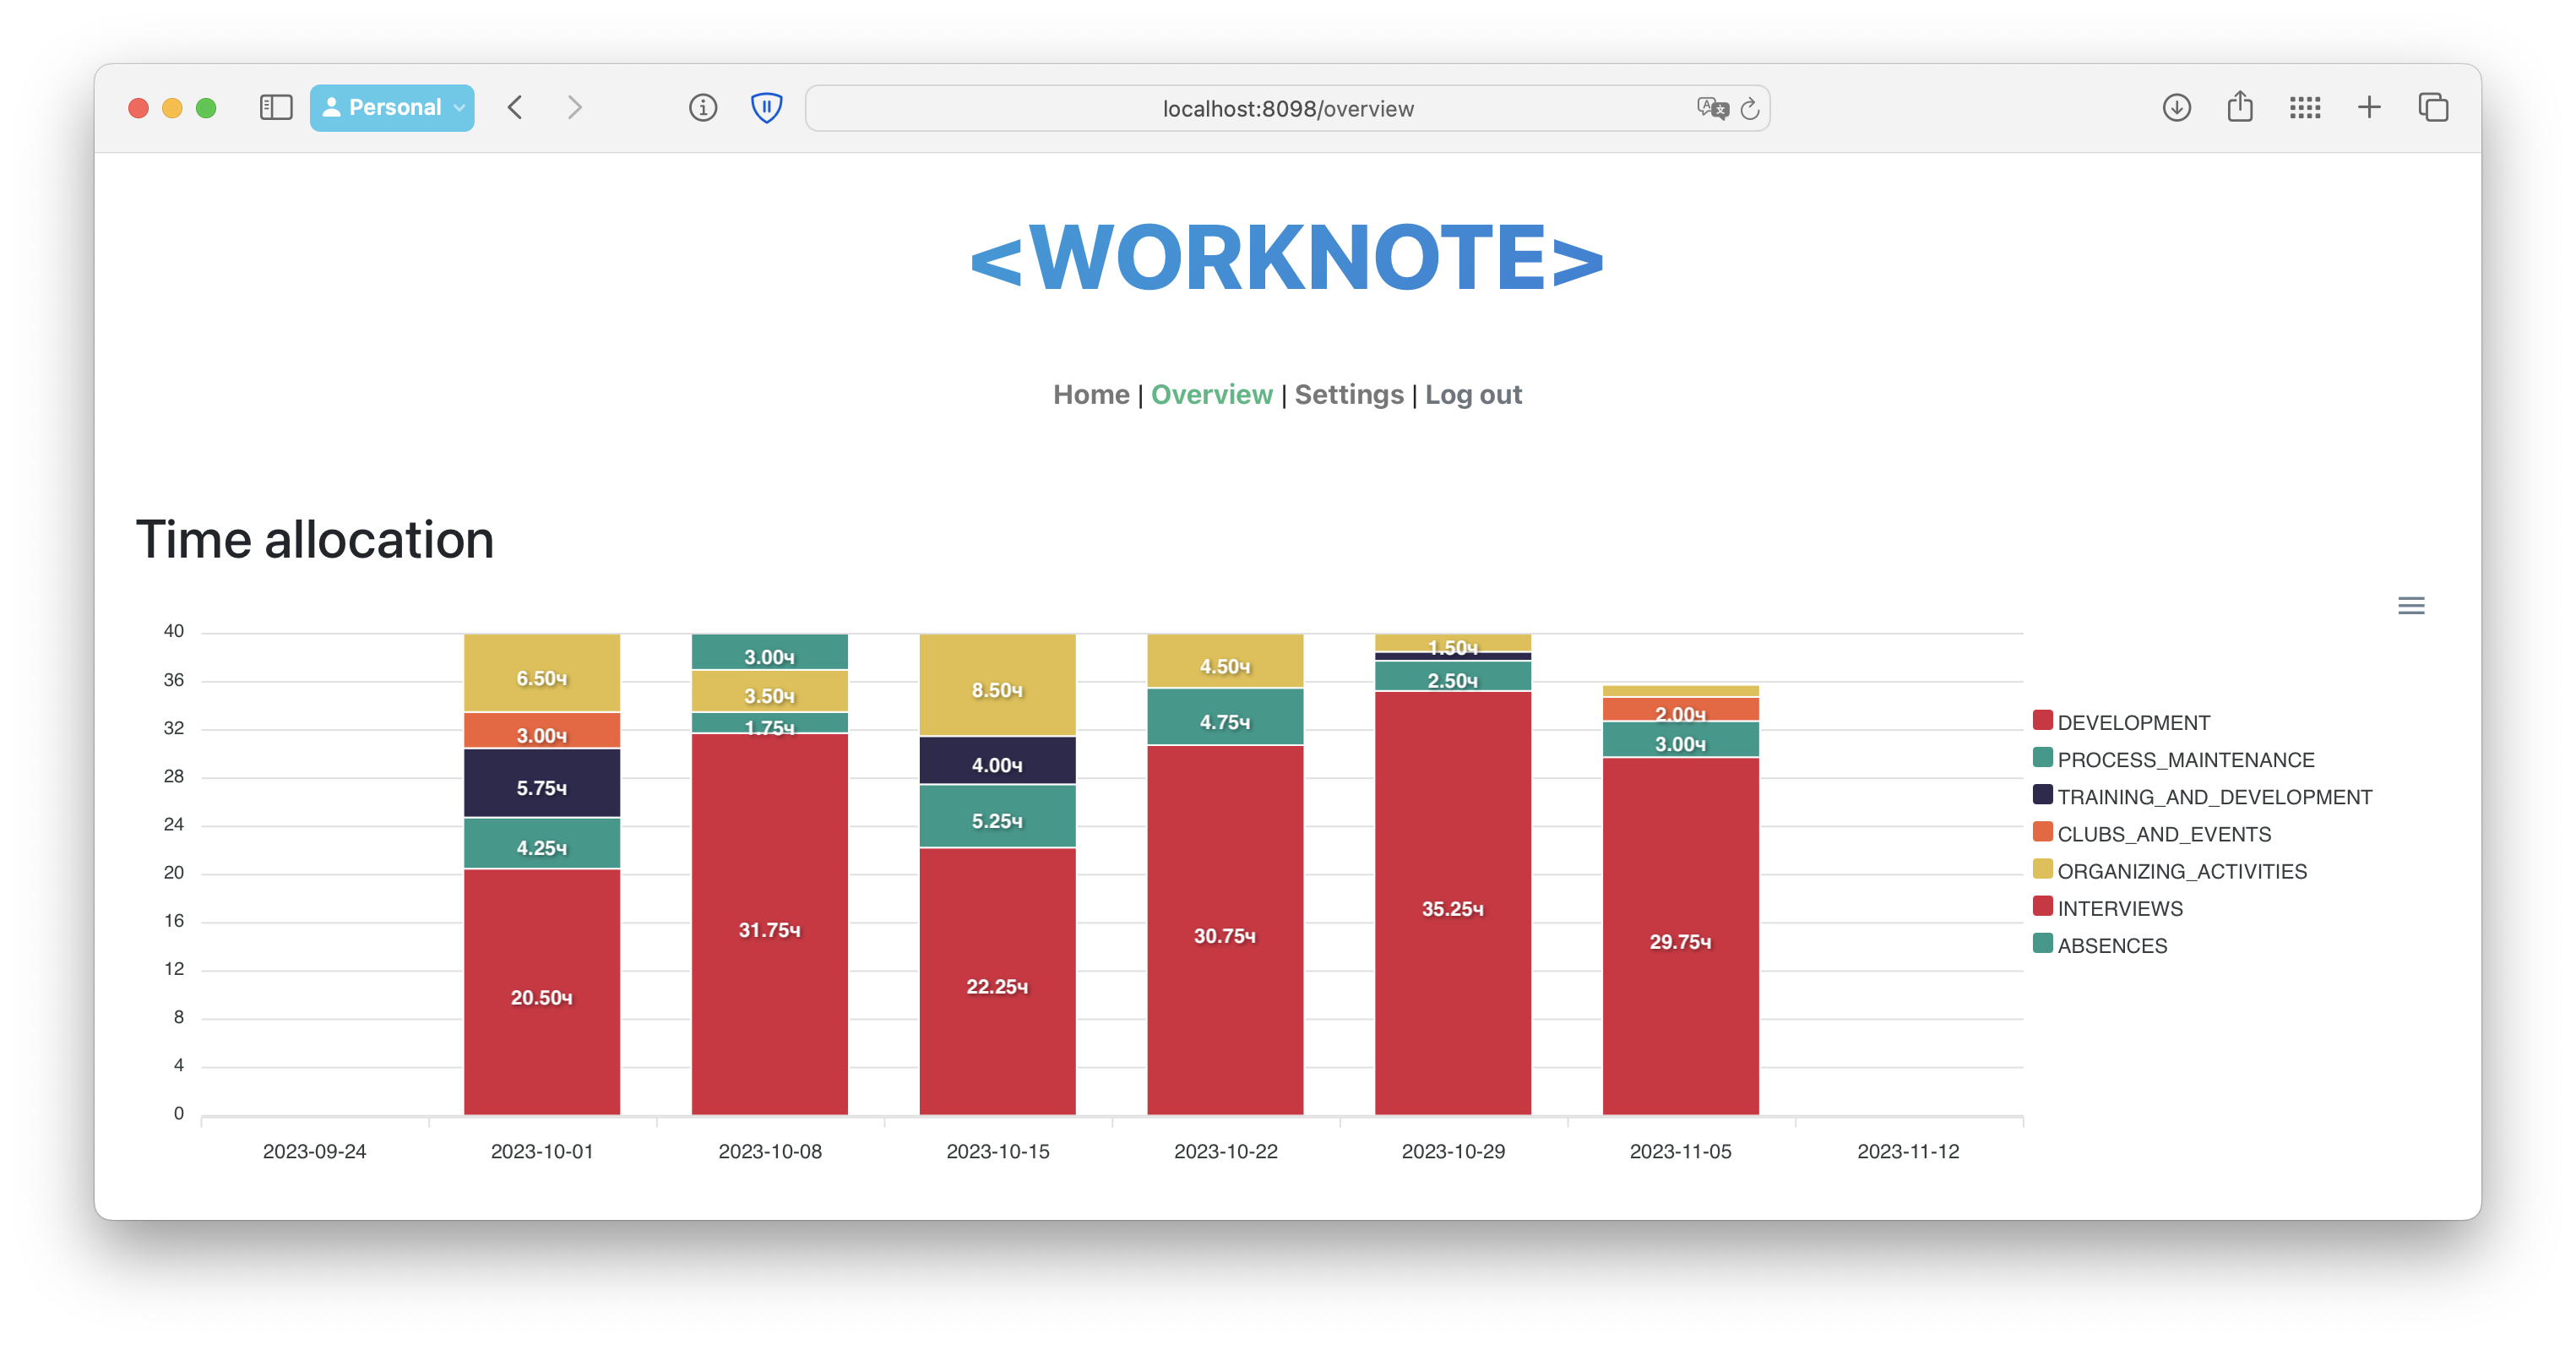2576x1345 pixels.
Task: Click the Log out link
Action: (1473, 394)
